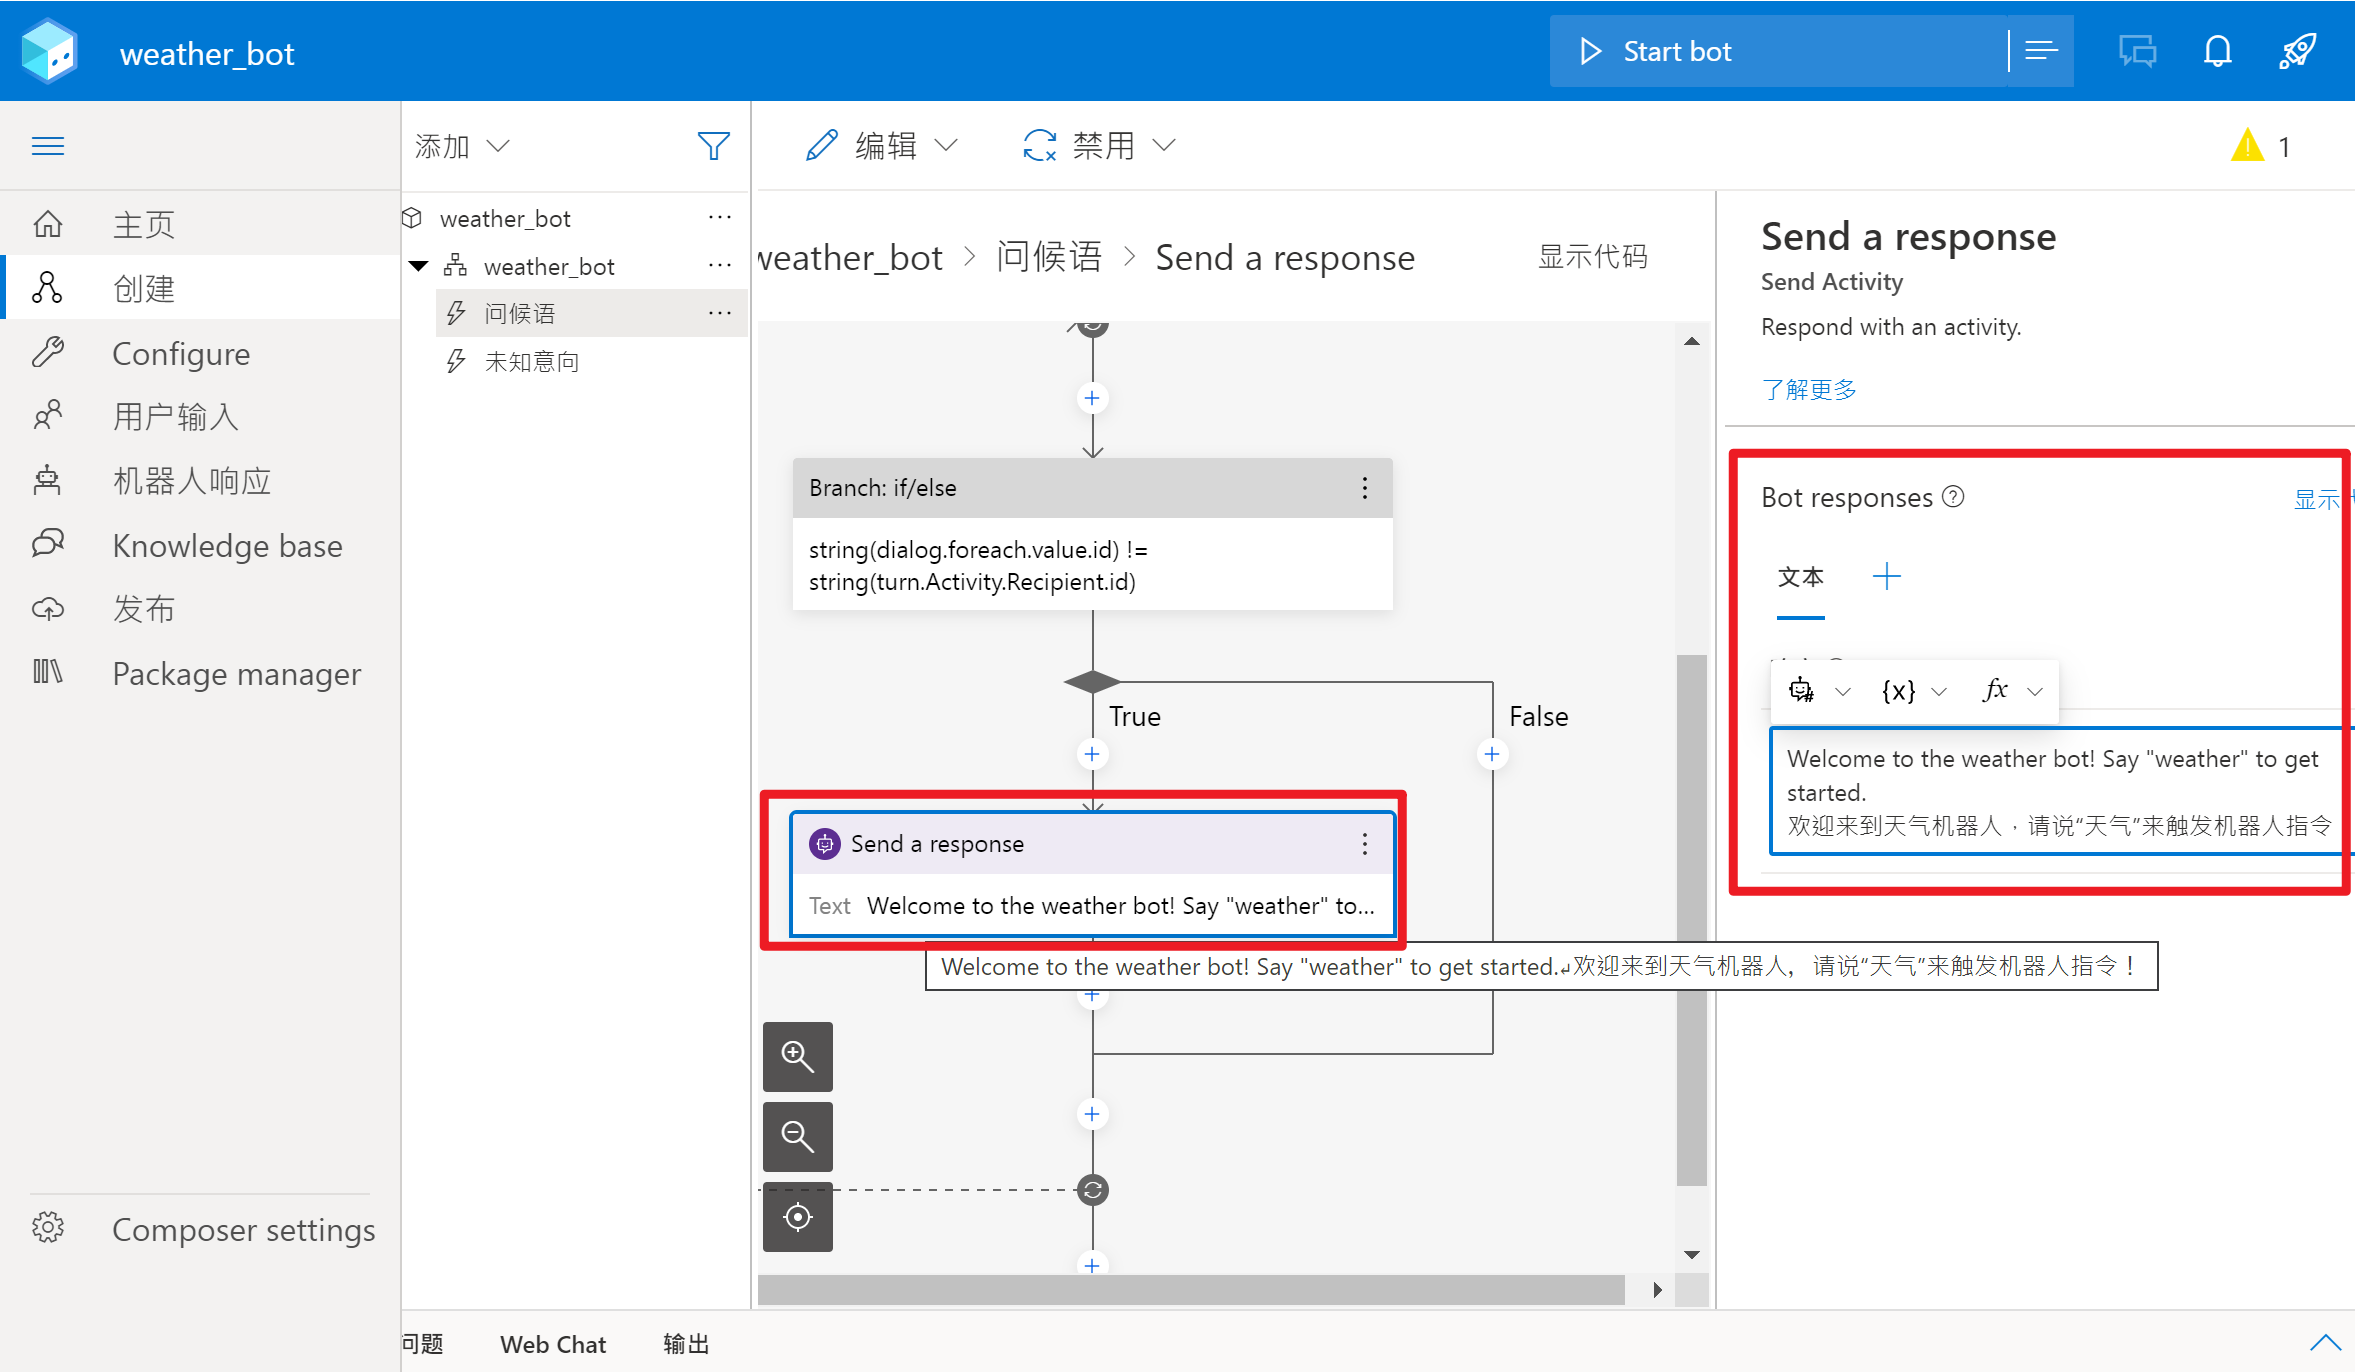Click the filter funnel icon
Viewport: 2355px width, 1372px height.
tap(713, 146)
